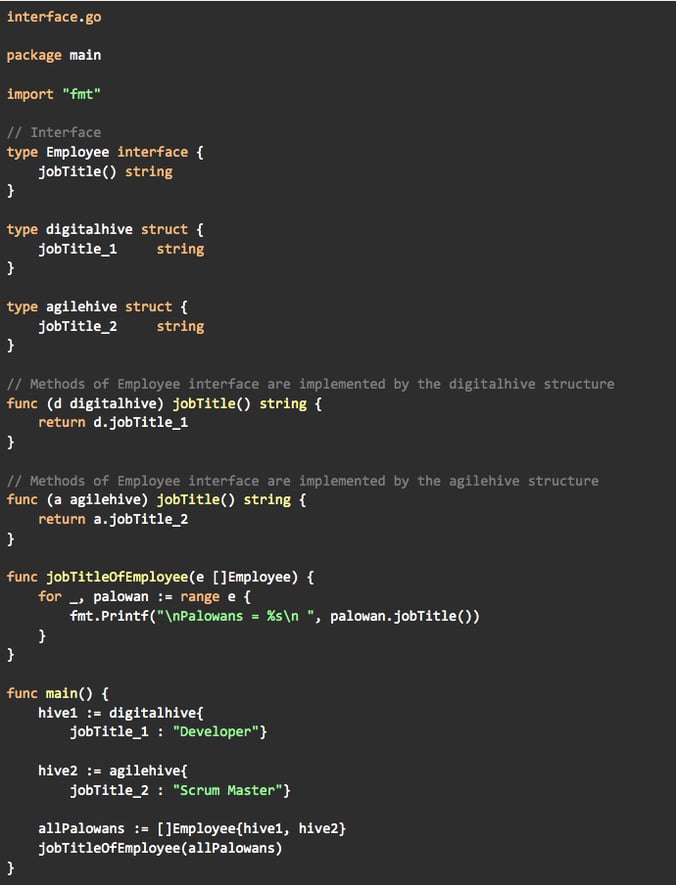The width and height of the screenshot is (676, 886).
Task: Click the return a.jobTitle_2 statement
Action: pos(113,520)
